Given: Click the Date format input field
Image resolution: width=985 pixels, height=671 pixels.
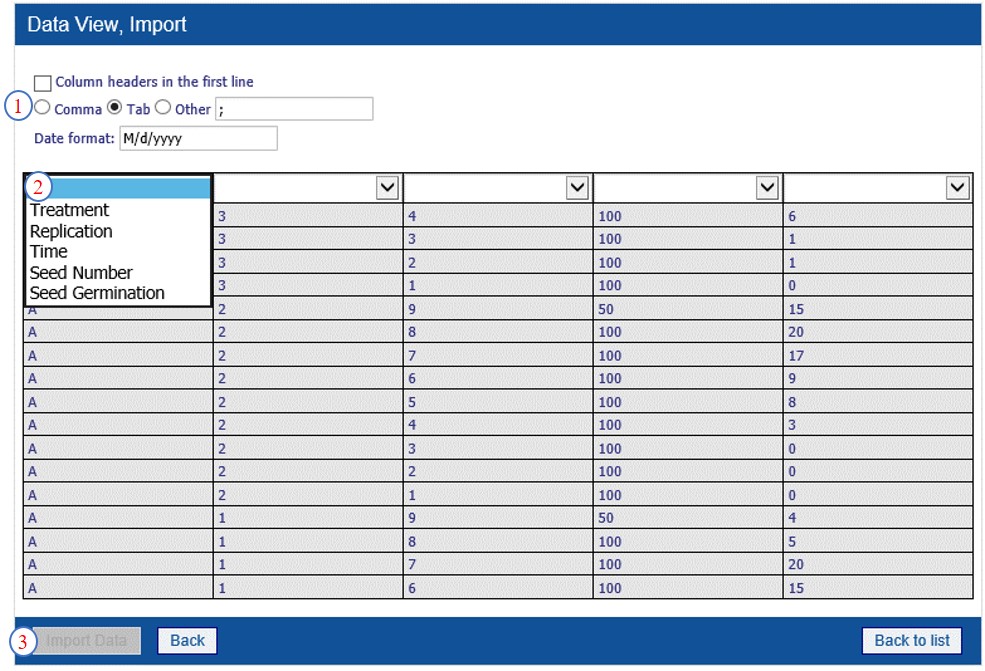Looking at the screenshot, I should 197,138.
